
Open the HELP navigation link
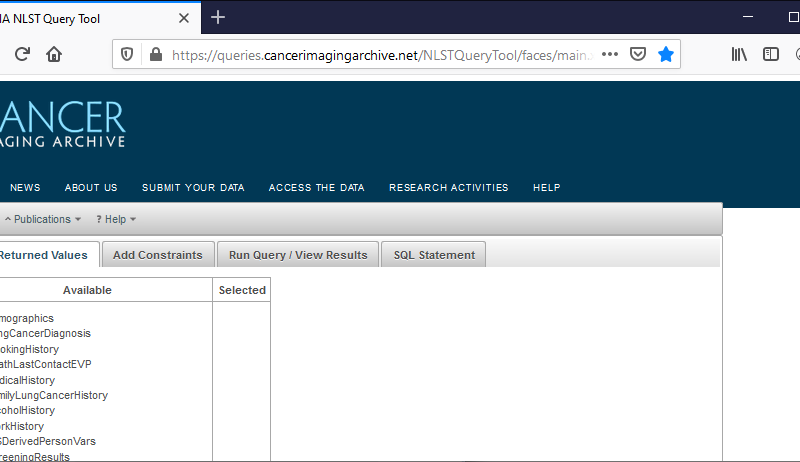click(546, 188)
